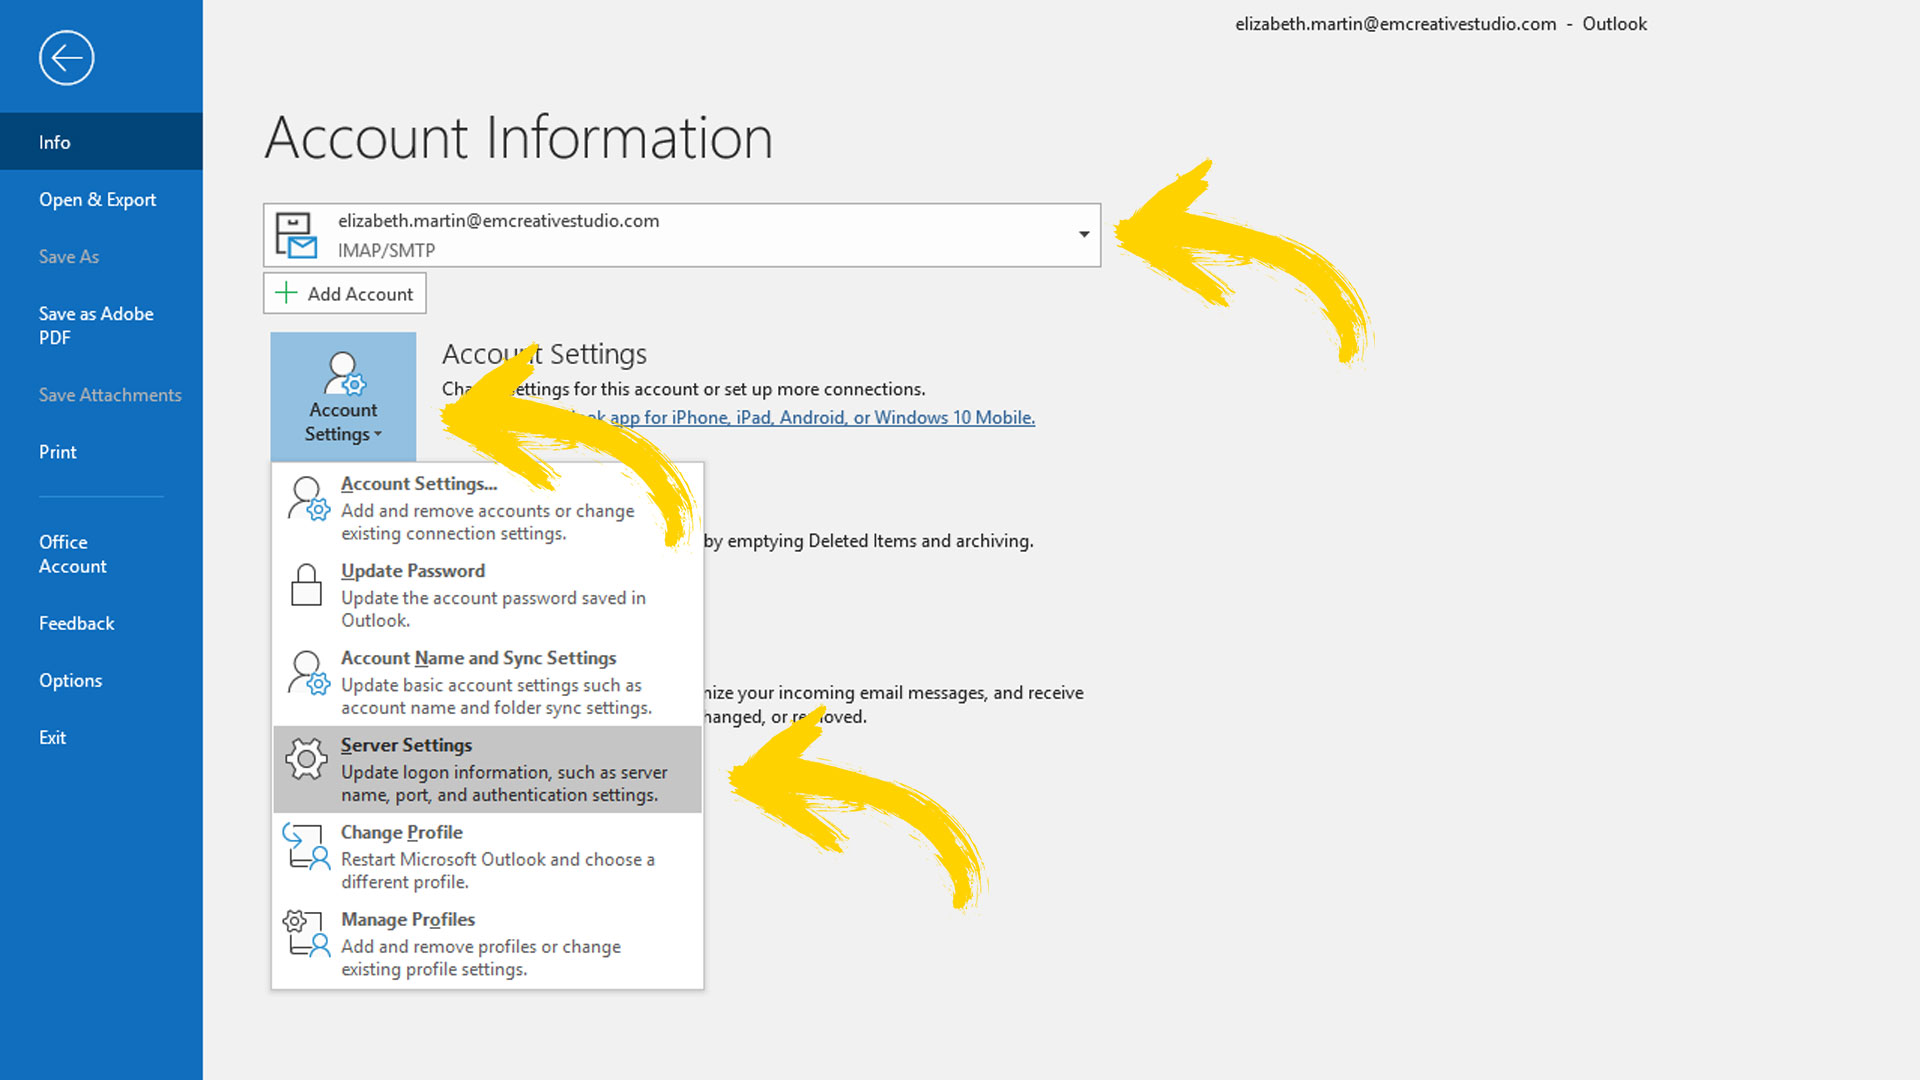This screenshot has height=1080, width=1920.
Task: Open the Feedback page
Action: 101,623
